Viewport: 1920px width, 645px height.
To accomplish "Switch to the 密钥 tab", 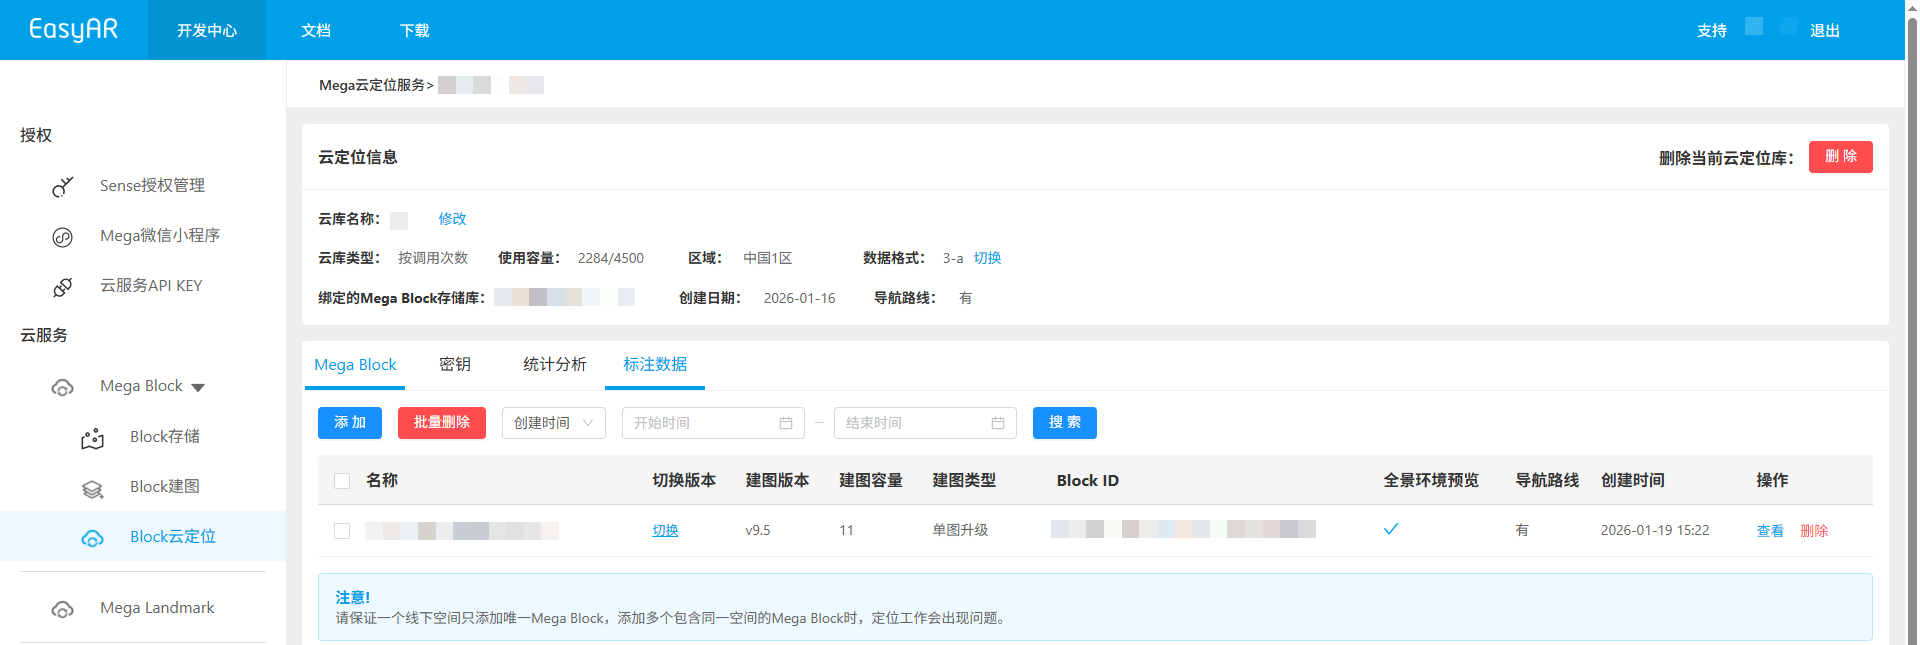I will click(x=455, y=365).
